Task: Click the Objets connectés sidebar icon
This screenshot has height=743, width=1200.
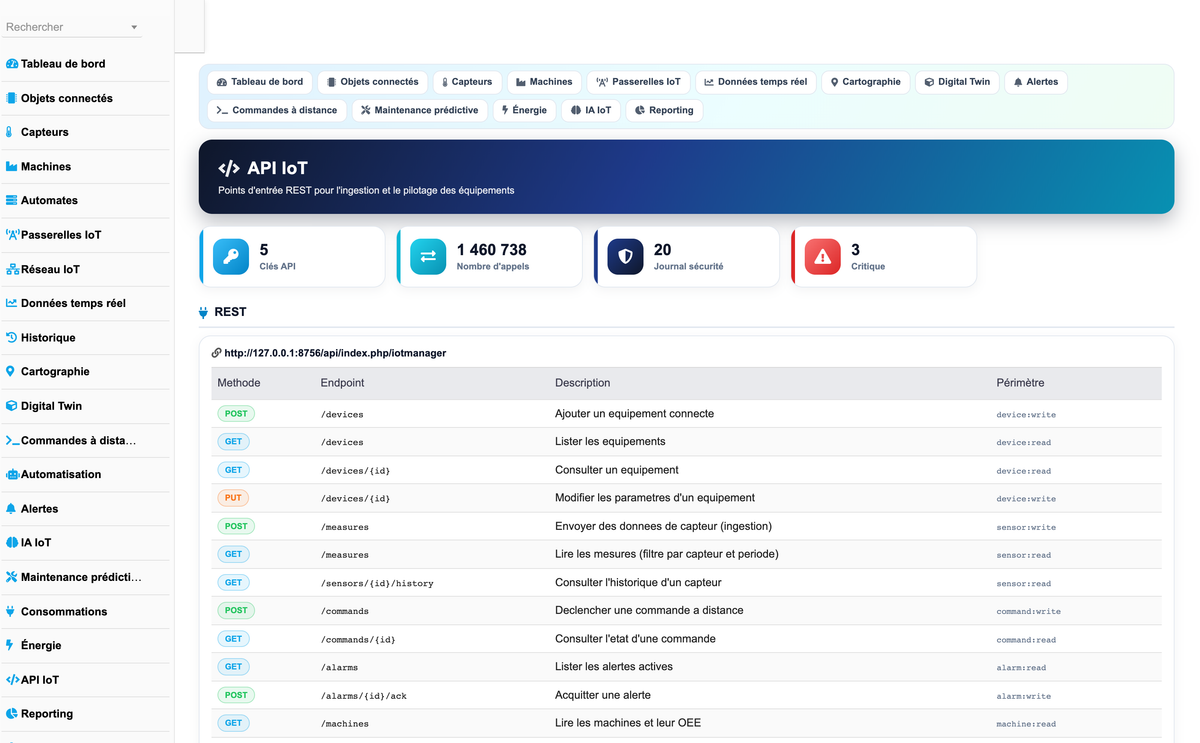Action: tap(12, 98)
